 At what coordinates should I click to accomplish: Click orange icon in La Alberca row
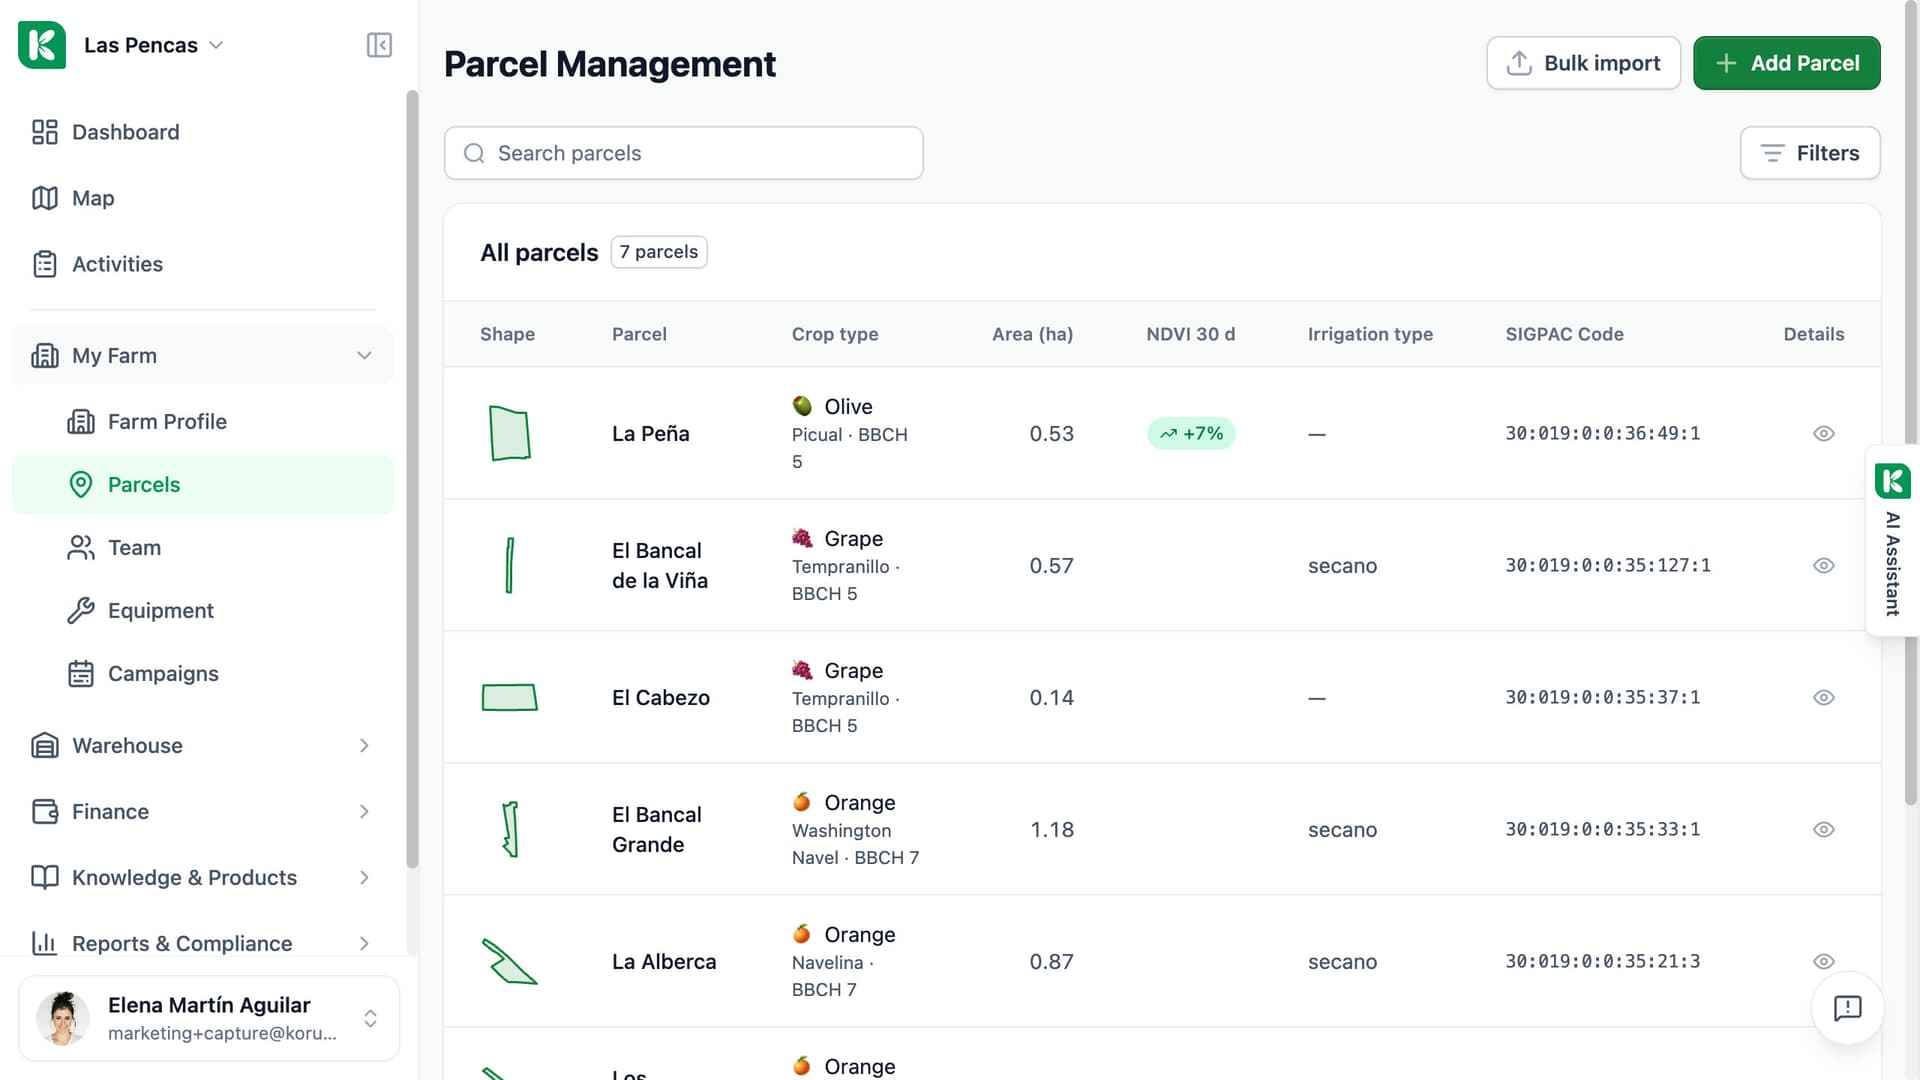coord(802,934)
